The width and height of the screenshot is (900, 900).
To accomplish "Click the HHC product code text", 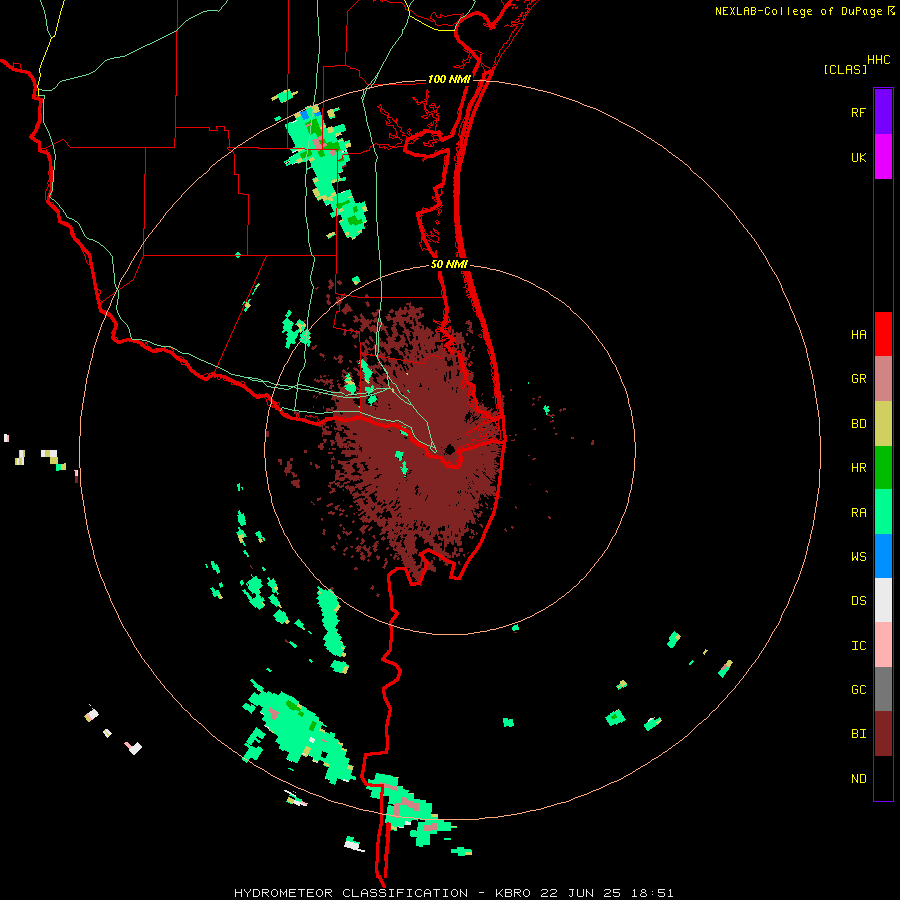I will click(x=879, y=60).
